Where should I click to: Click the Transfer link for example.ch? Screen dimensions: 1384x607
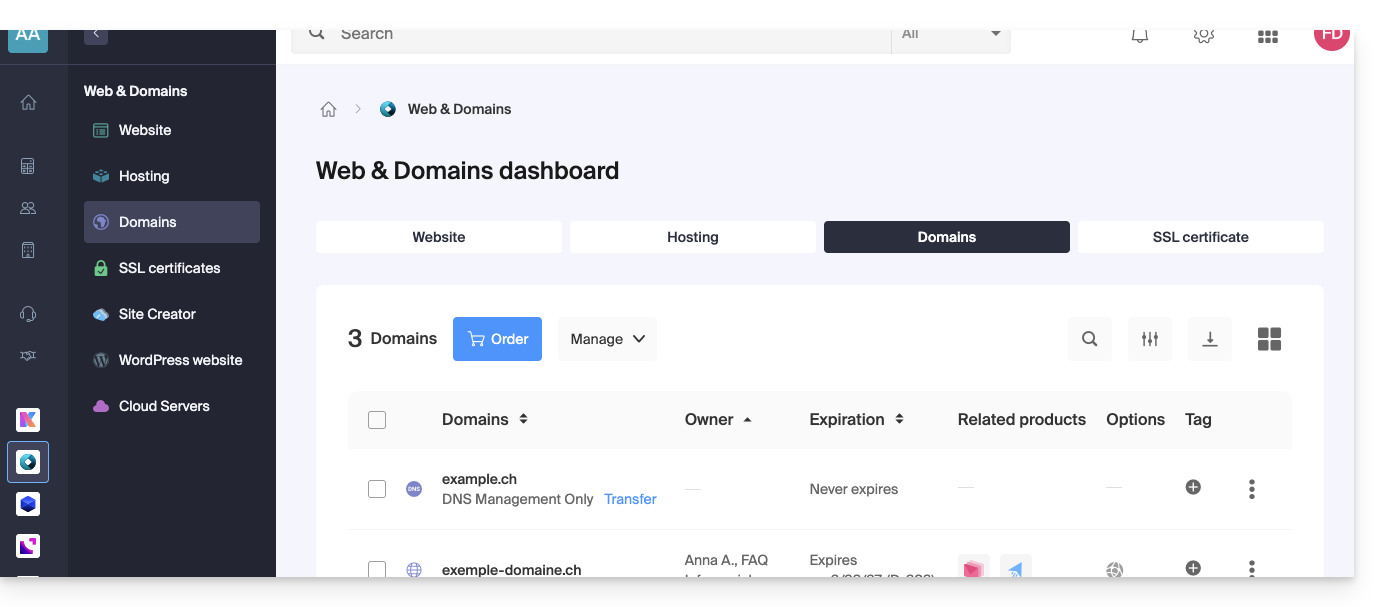[x=630, y=499]
